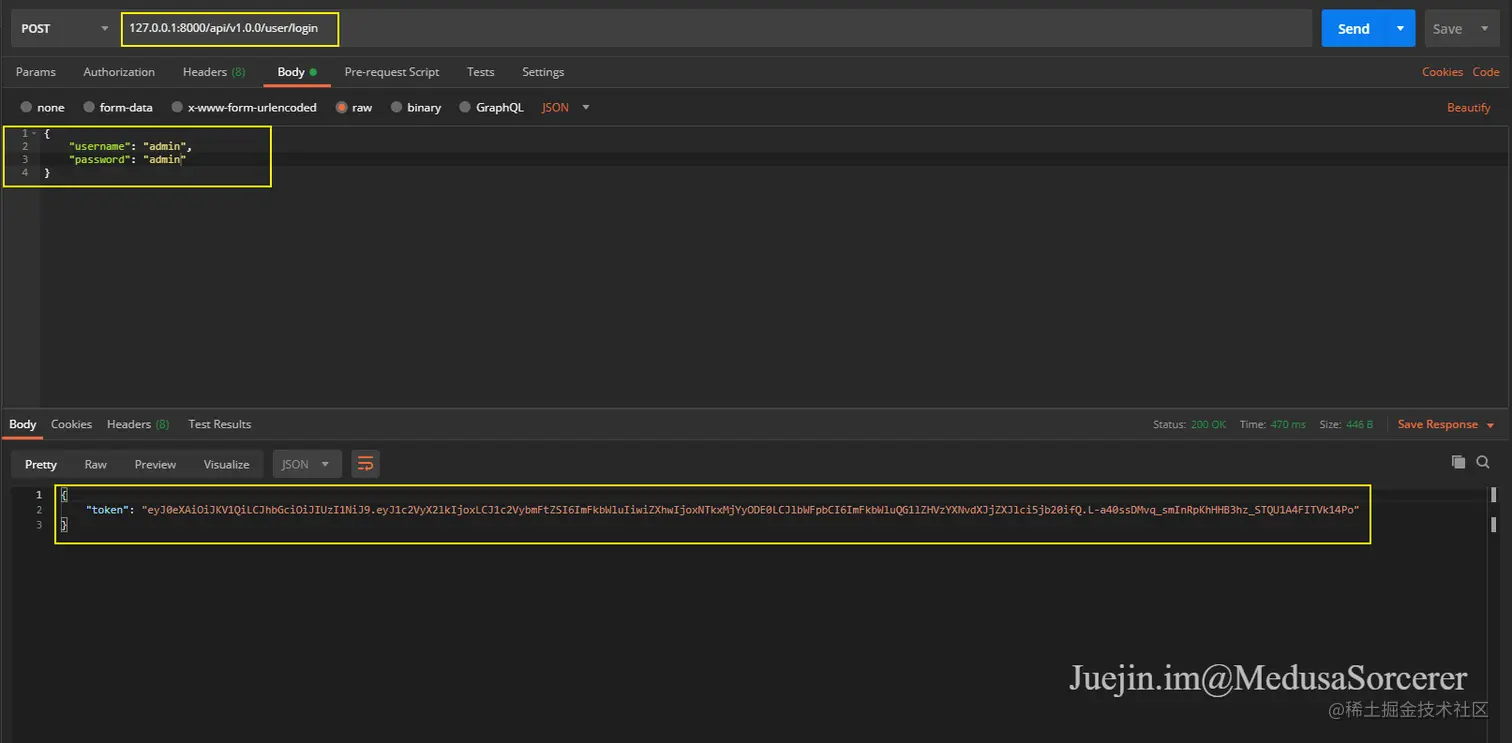
Task: Open the request Settings tab
Action: (543, 72)
